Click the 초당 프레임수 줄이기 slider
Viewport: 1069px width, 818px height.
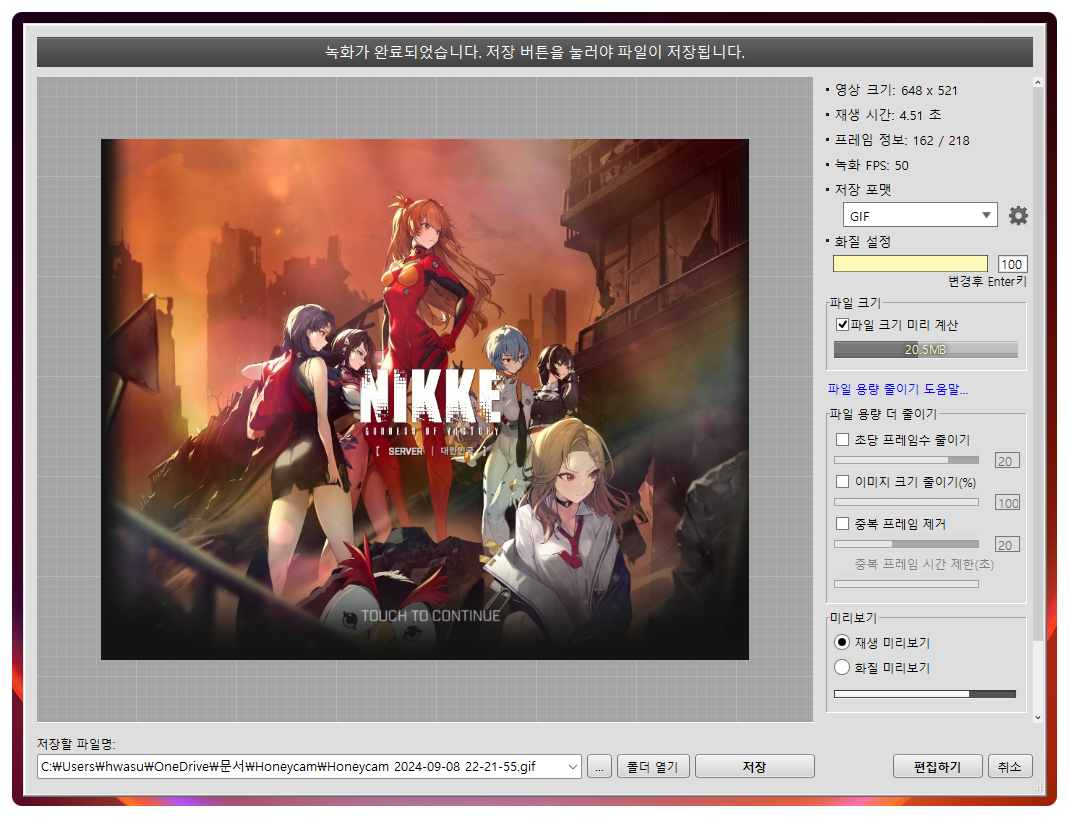coord(906,460)
